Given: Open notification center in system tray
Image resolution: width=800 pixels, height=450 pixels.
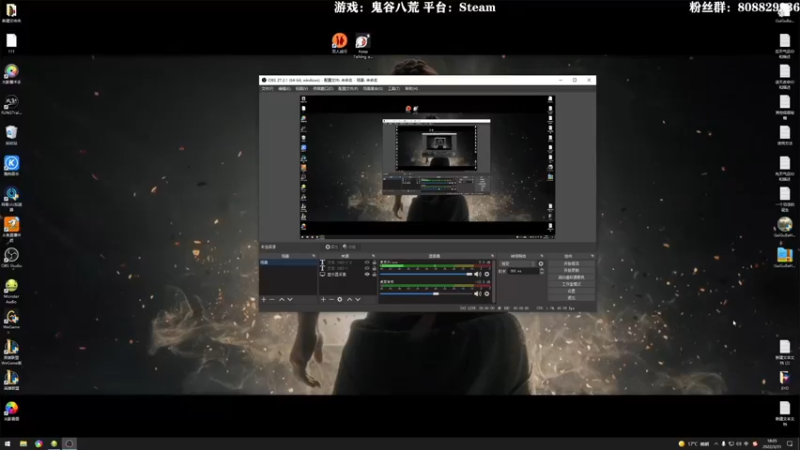Looking at the screenshot, I should pyautogui.click(x=789, y=443).
